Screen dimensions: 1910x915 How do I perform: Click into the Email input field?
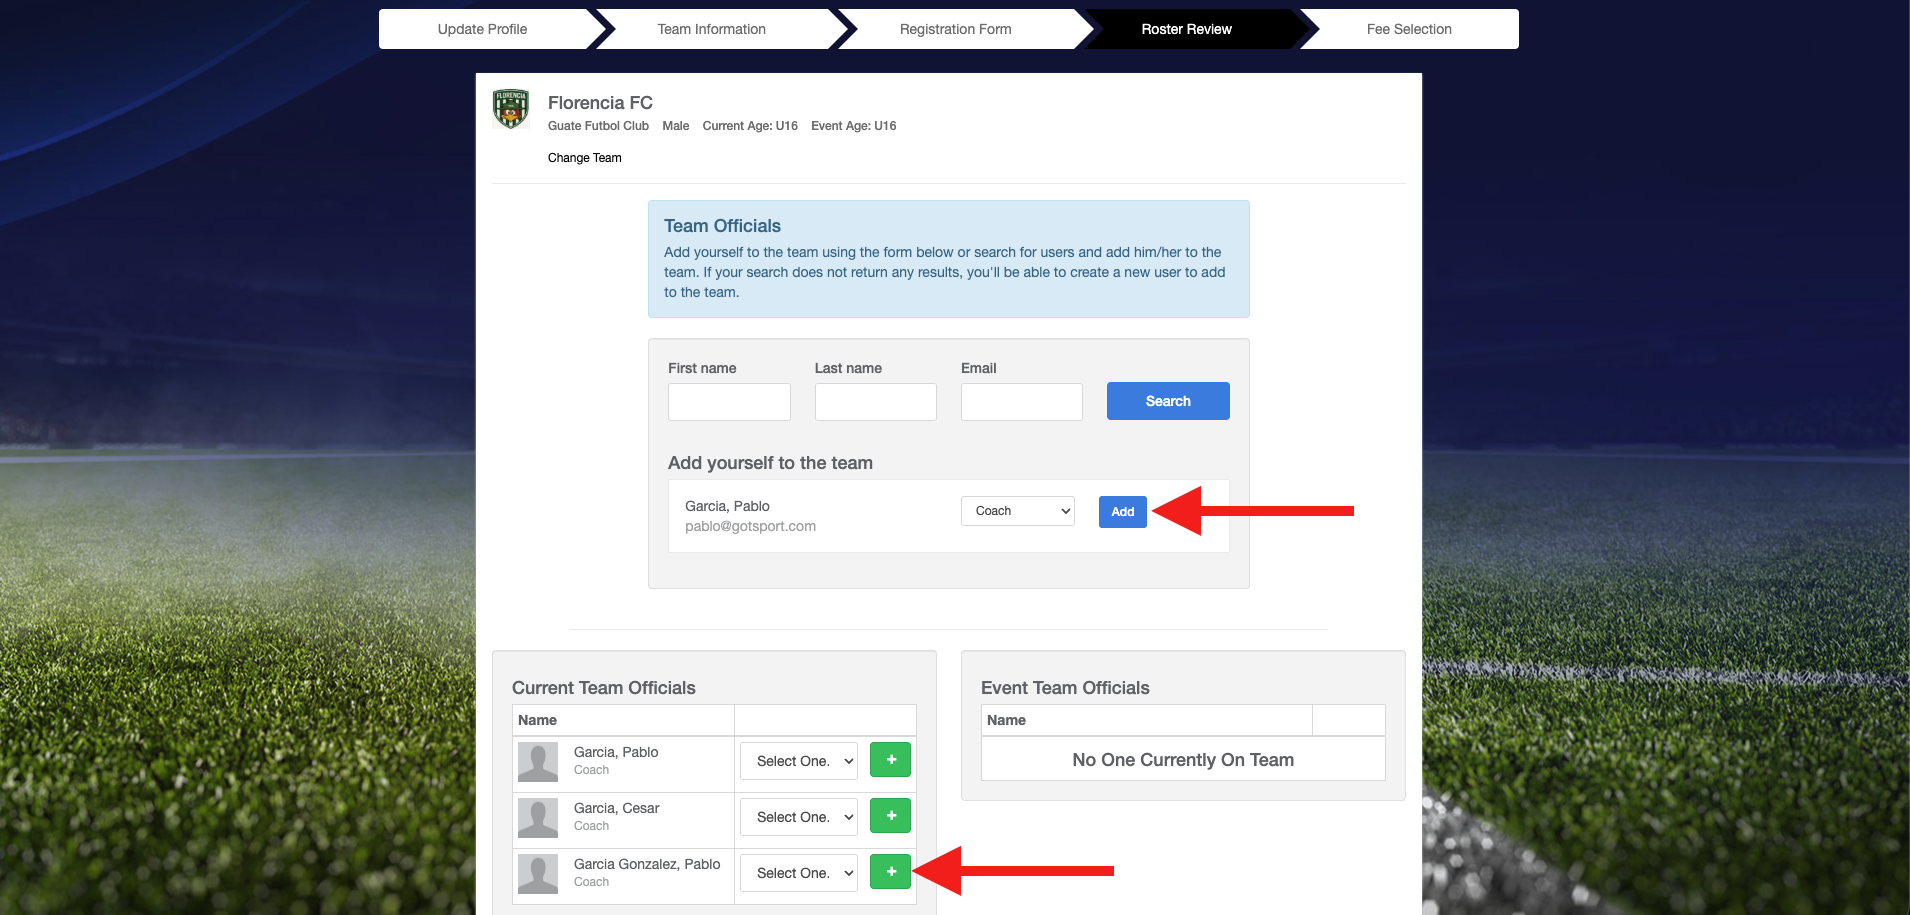point(1021,402)
